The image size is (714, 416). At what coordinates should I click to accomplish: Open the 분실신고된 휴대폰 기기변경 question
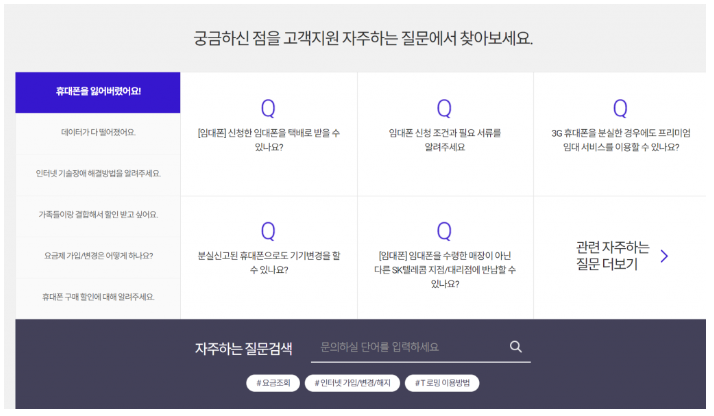tap(268, 262)
